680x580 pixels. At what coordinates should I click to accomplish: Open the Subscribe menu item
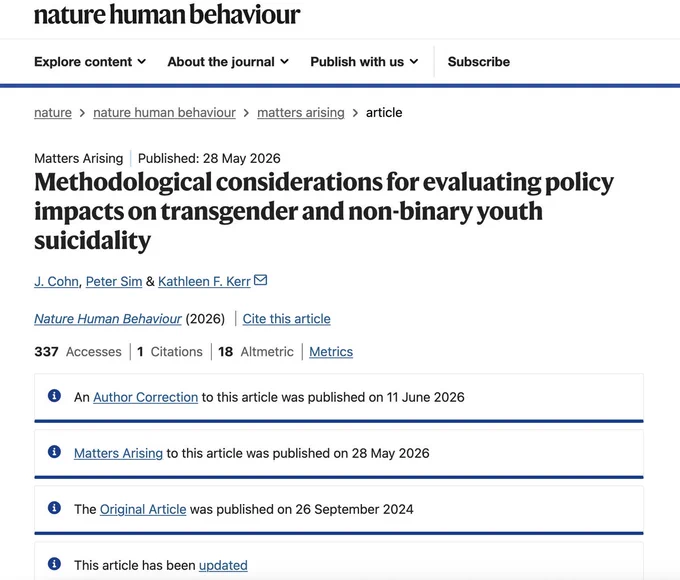point(479,62)
